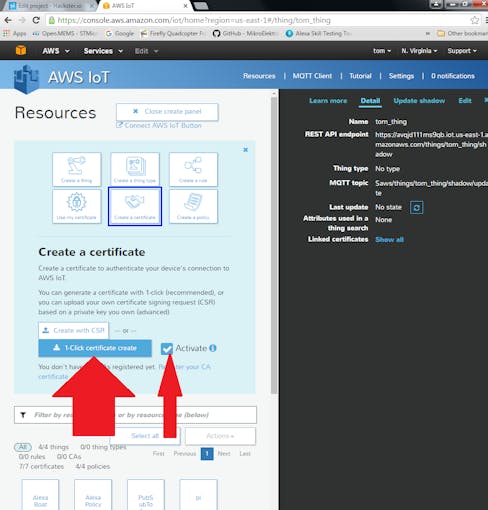The image size is (488, 510).
Task: Expand the Services dropdown
Action: click(103, 51)
